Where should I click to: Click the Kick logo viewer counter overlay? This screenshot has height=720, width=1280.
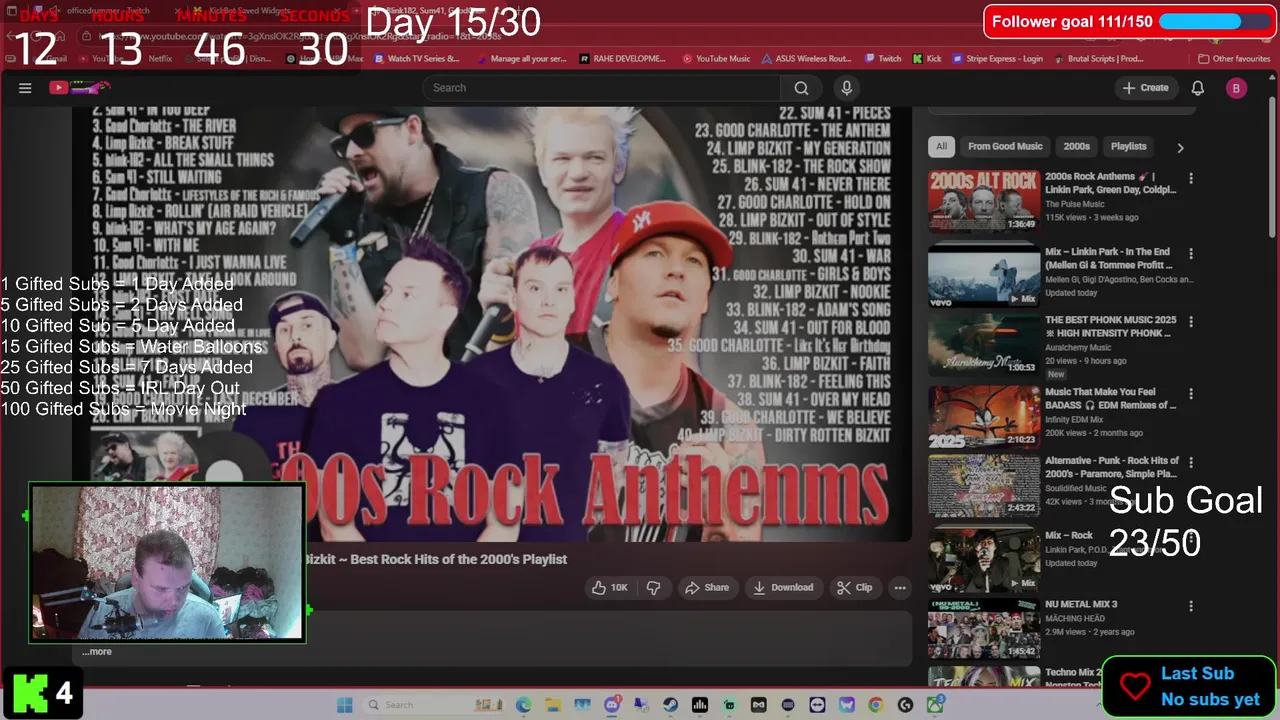pos(44,692)
